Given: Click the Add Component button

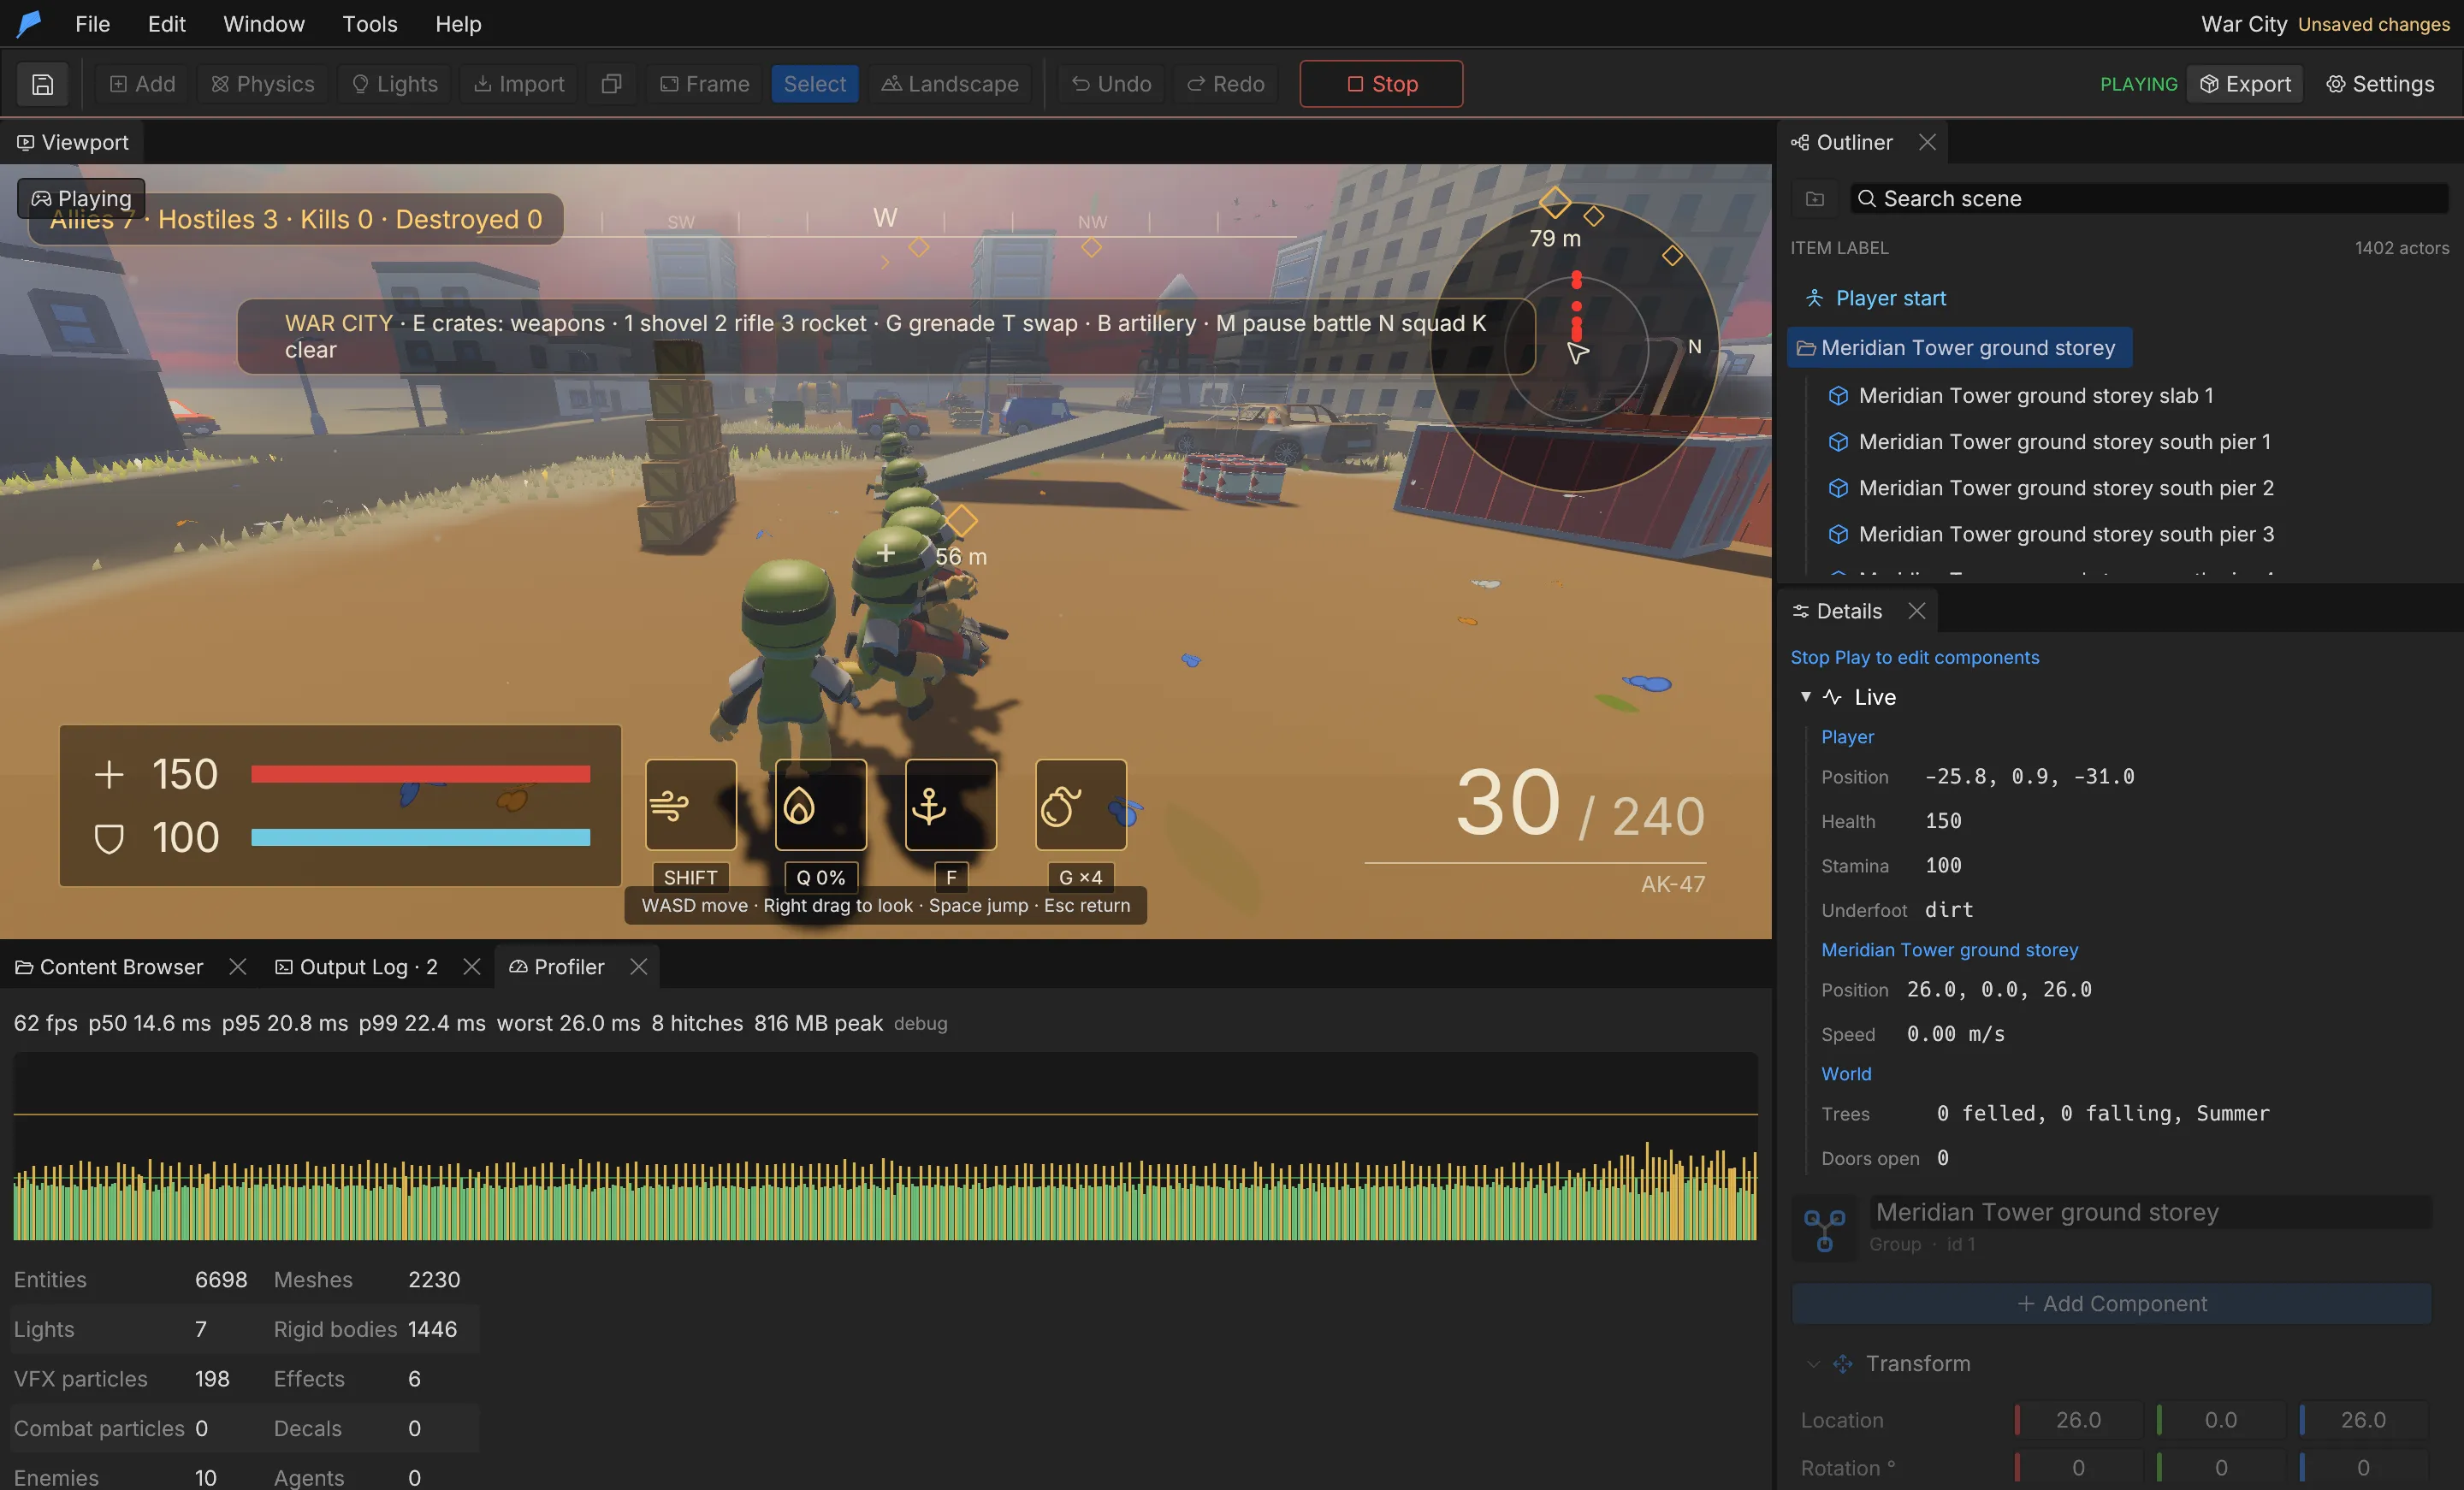Looking at the screenshot, I should [2111, 1304].
